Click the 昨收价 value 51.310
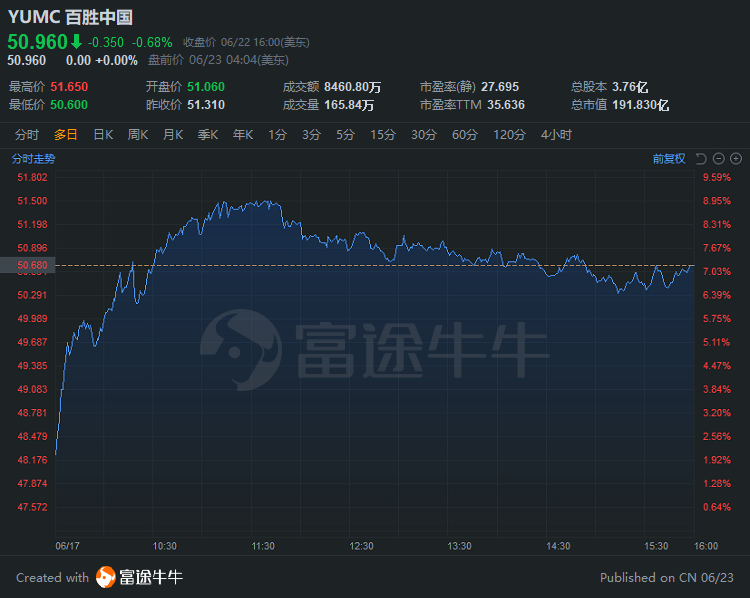Image resolution: width=750 pixels, height=598 pixels. (206, 105)
